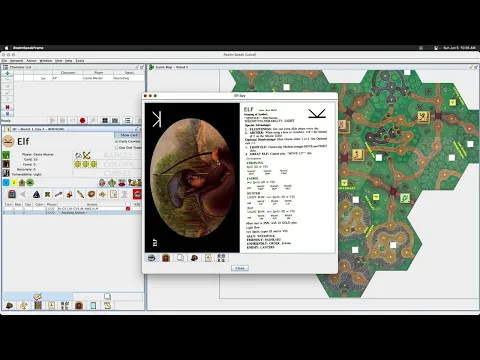Click the +1 toolbar button

point(72,120)
